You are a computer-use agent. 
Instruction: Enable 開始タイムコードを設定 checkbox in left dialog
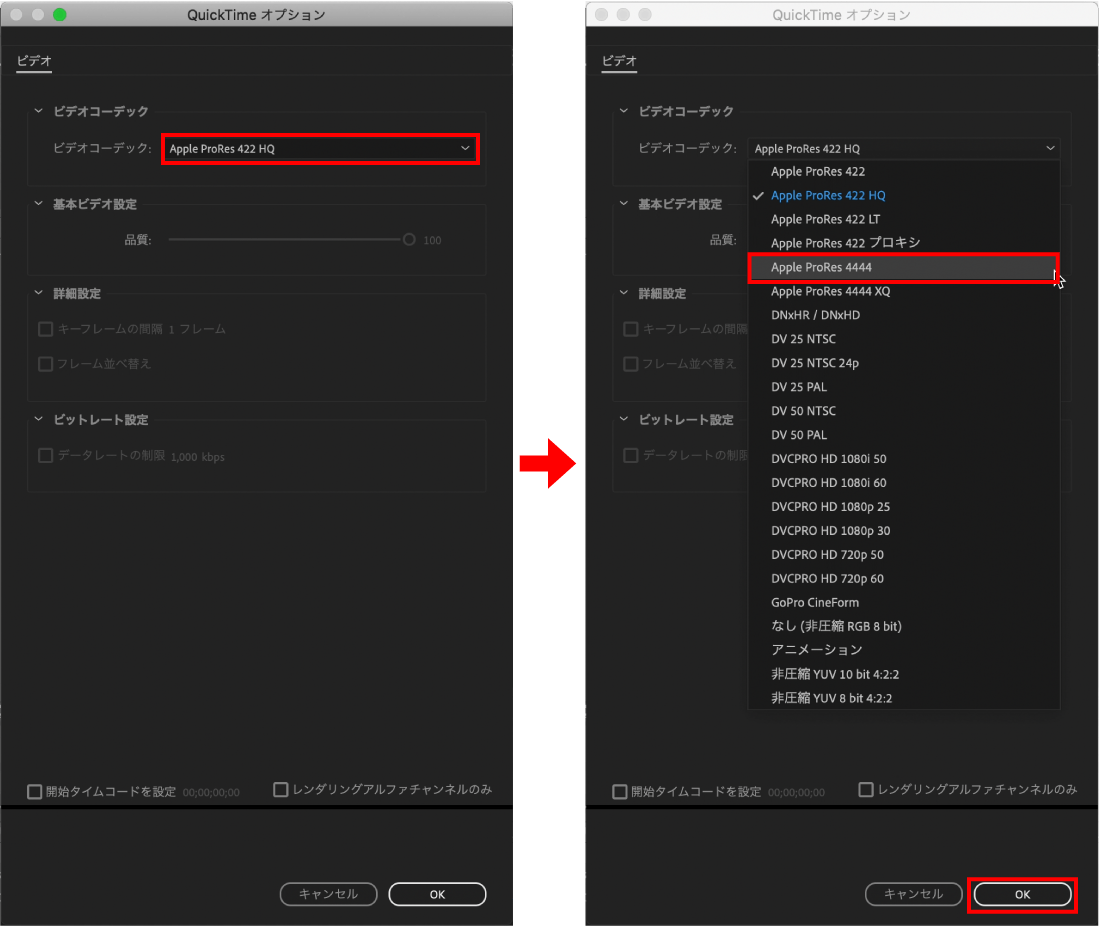pos(34,791)
